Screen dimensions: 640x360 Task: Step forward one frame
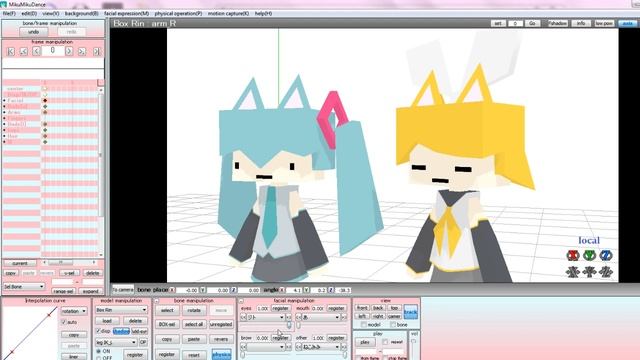(x=69, y=51)
